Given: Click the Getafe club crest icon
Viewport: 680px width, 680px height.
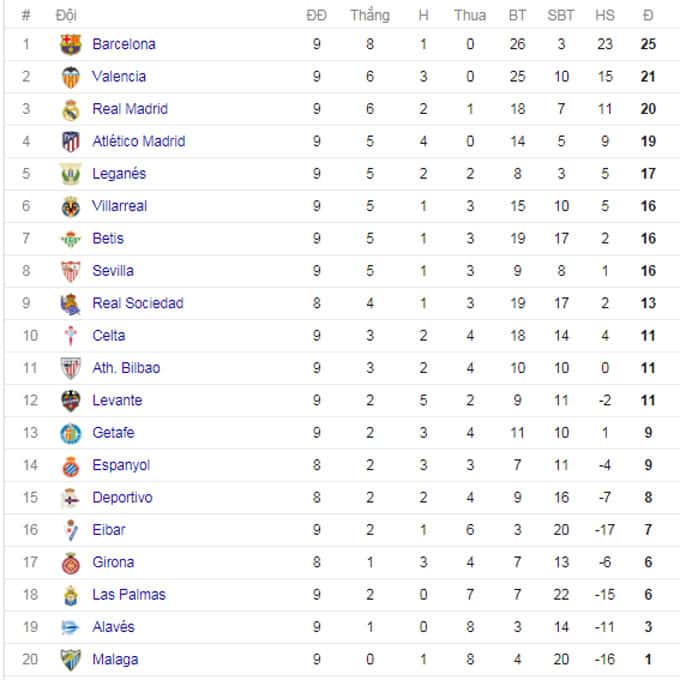Looking at the screenshot, I should point(70,433).
